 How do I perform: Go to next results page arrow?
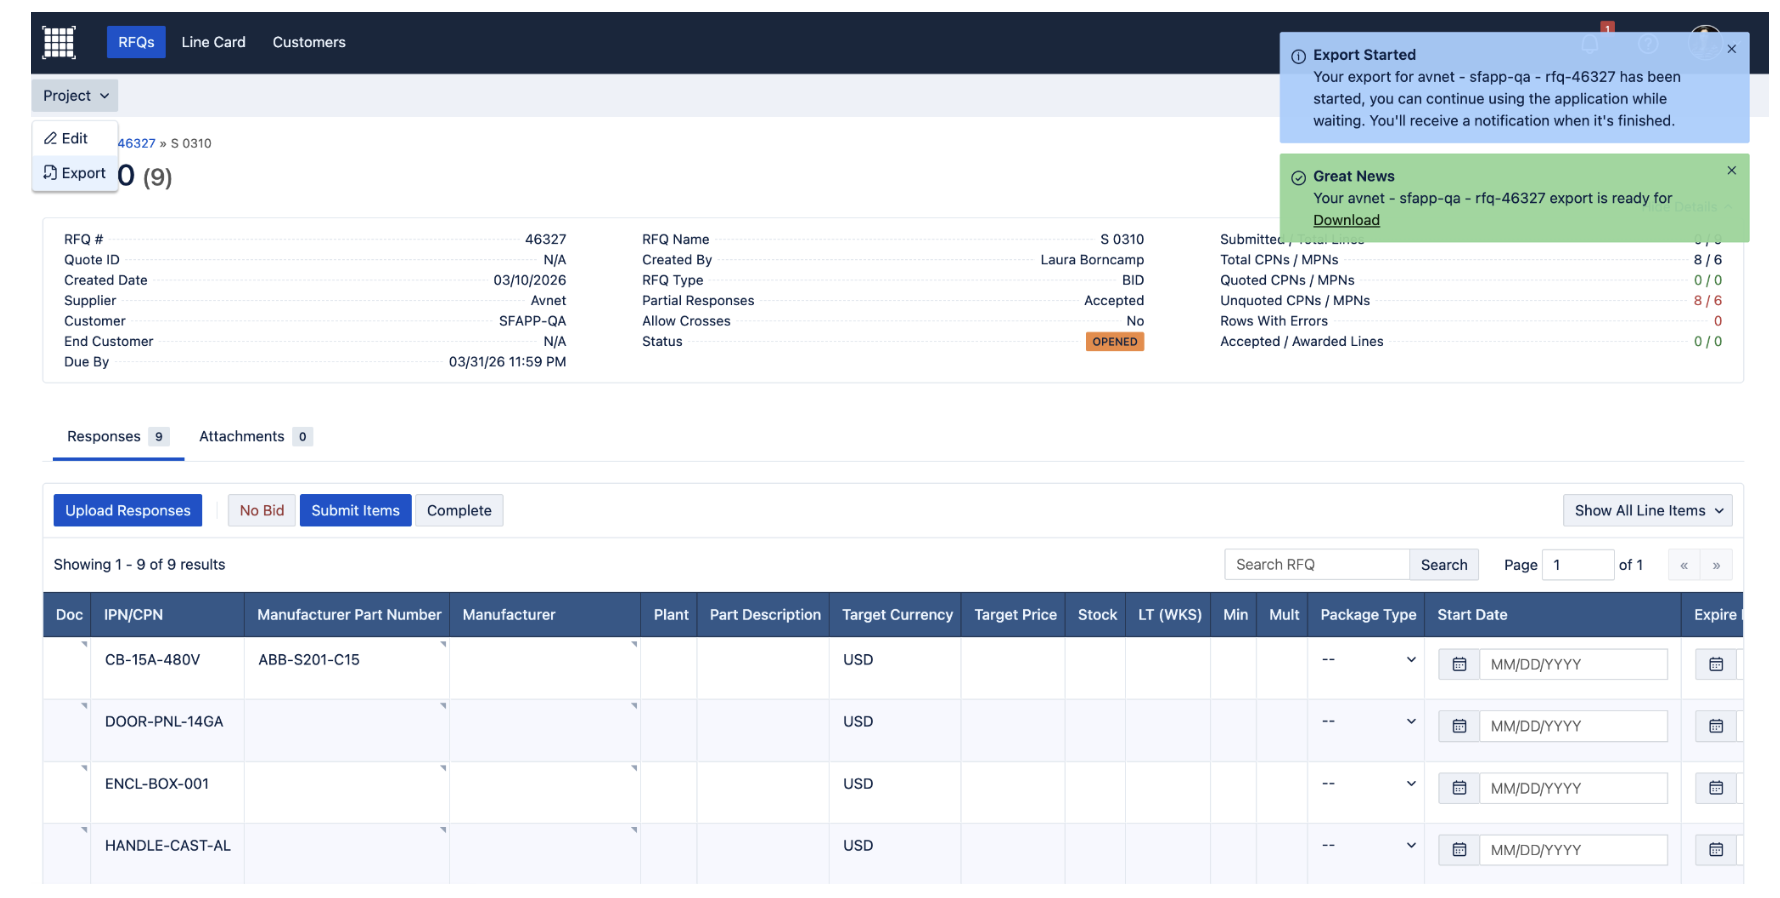pyautogui.click(x=1716, y=565)
